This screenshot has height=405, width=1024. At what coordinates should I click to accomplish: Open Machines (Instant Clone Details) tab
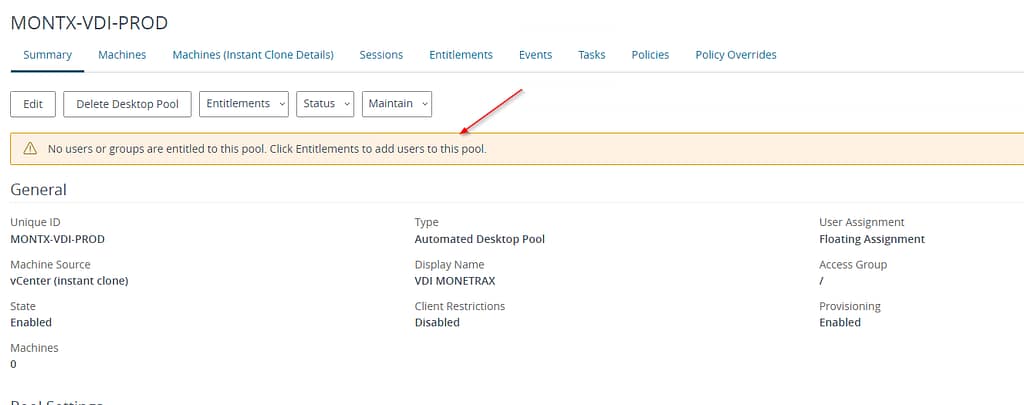(253, 55)
